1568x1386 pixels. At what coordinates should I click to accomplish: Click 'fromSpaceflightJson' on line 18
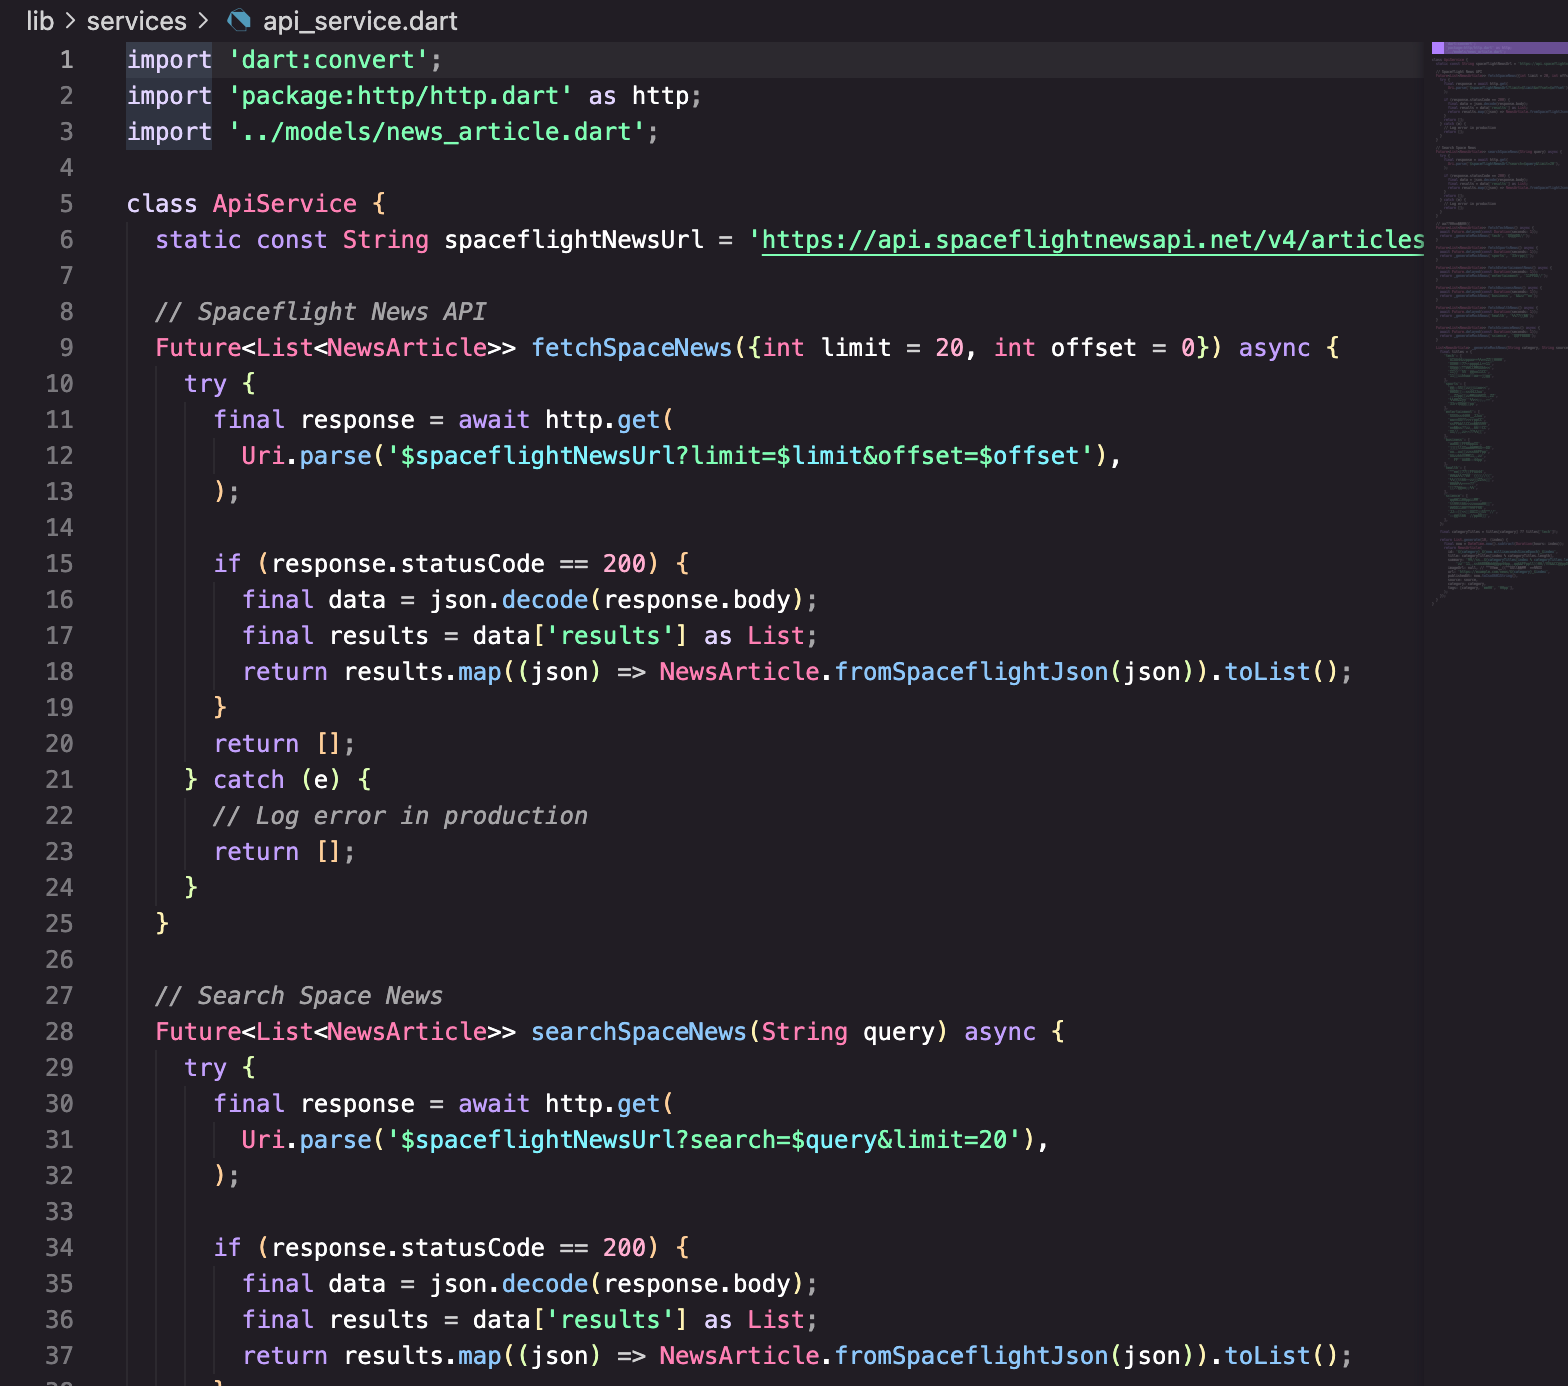[971, 672]
